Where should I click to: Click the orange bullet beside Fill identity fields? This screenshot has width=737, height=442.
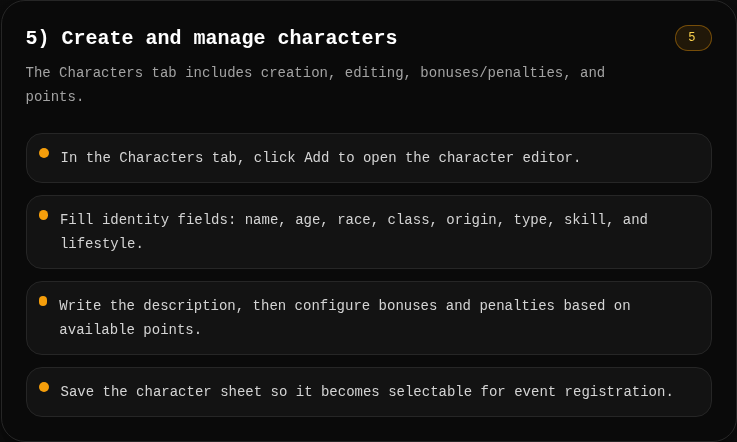tap(44, 215)
